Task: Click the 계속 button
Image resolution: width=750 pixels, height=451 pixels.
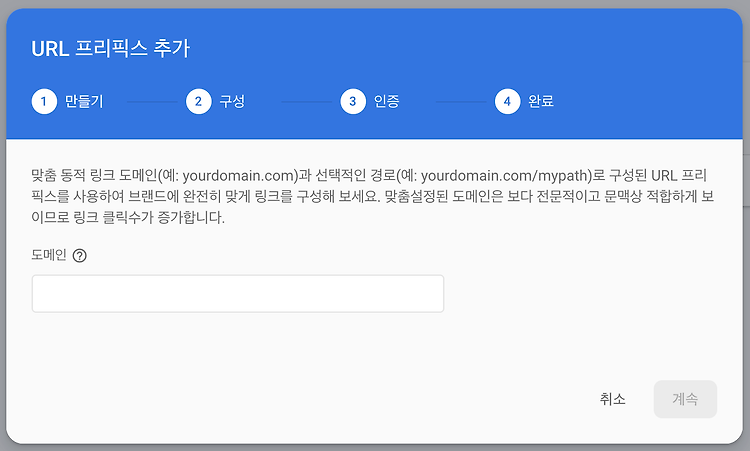Action: (x=685, y=399)
